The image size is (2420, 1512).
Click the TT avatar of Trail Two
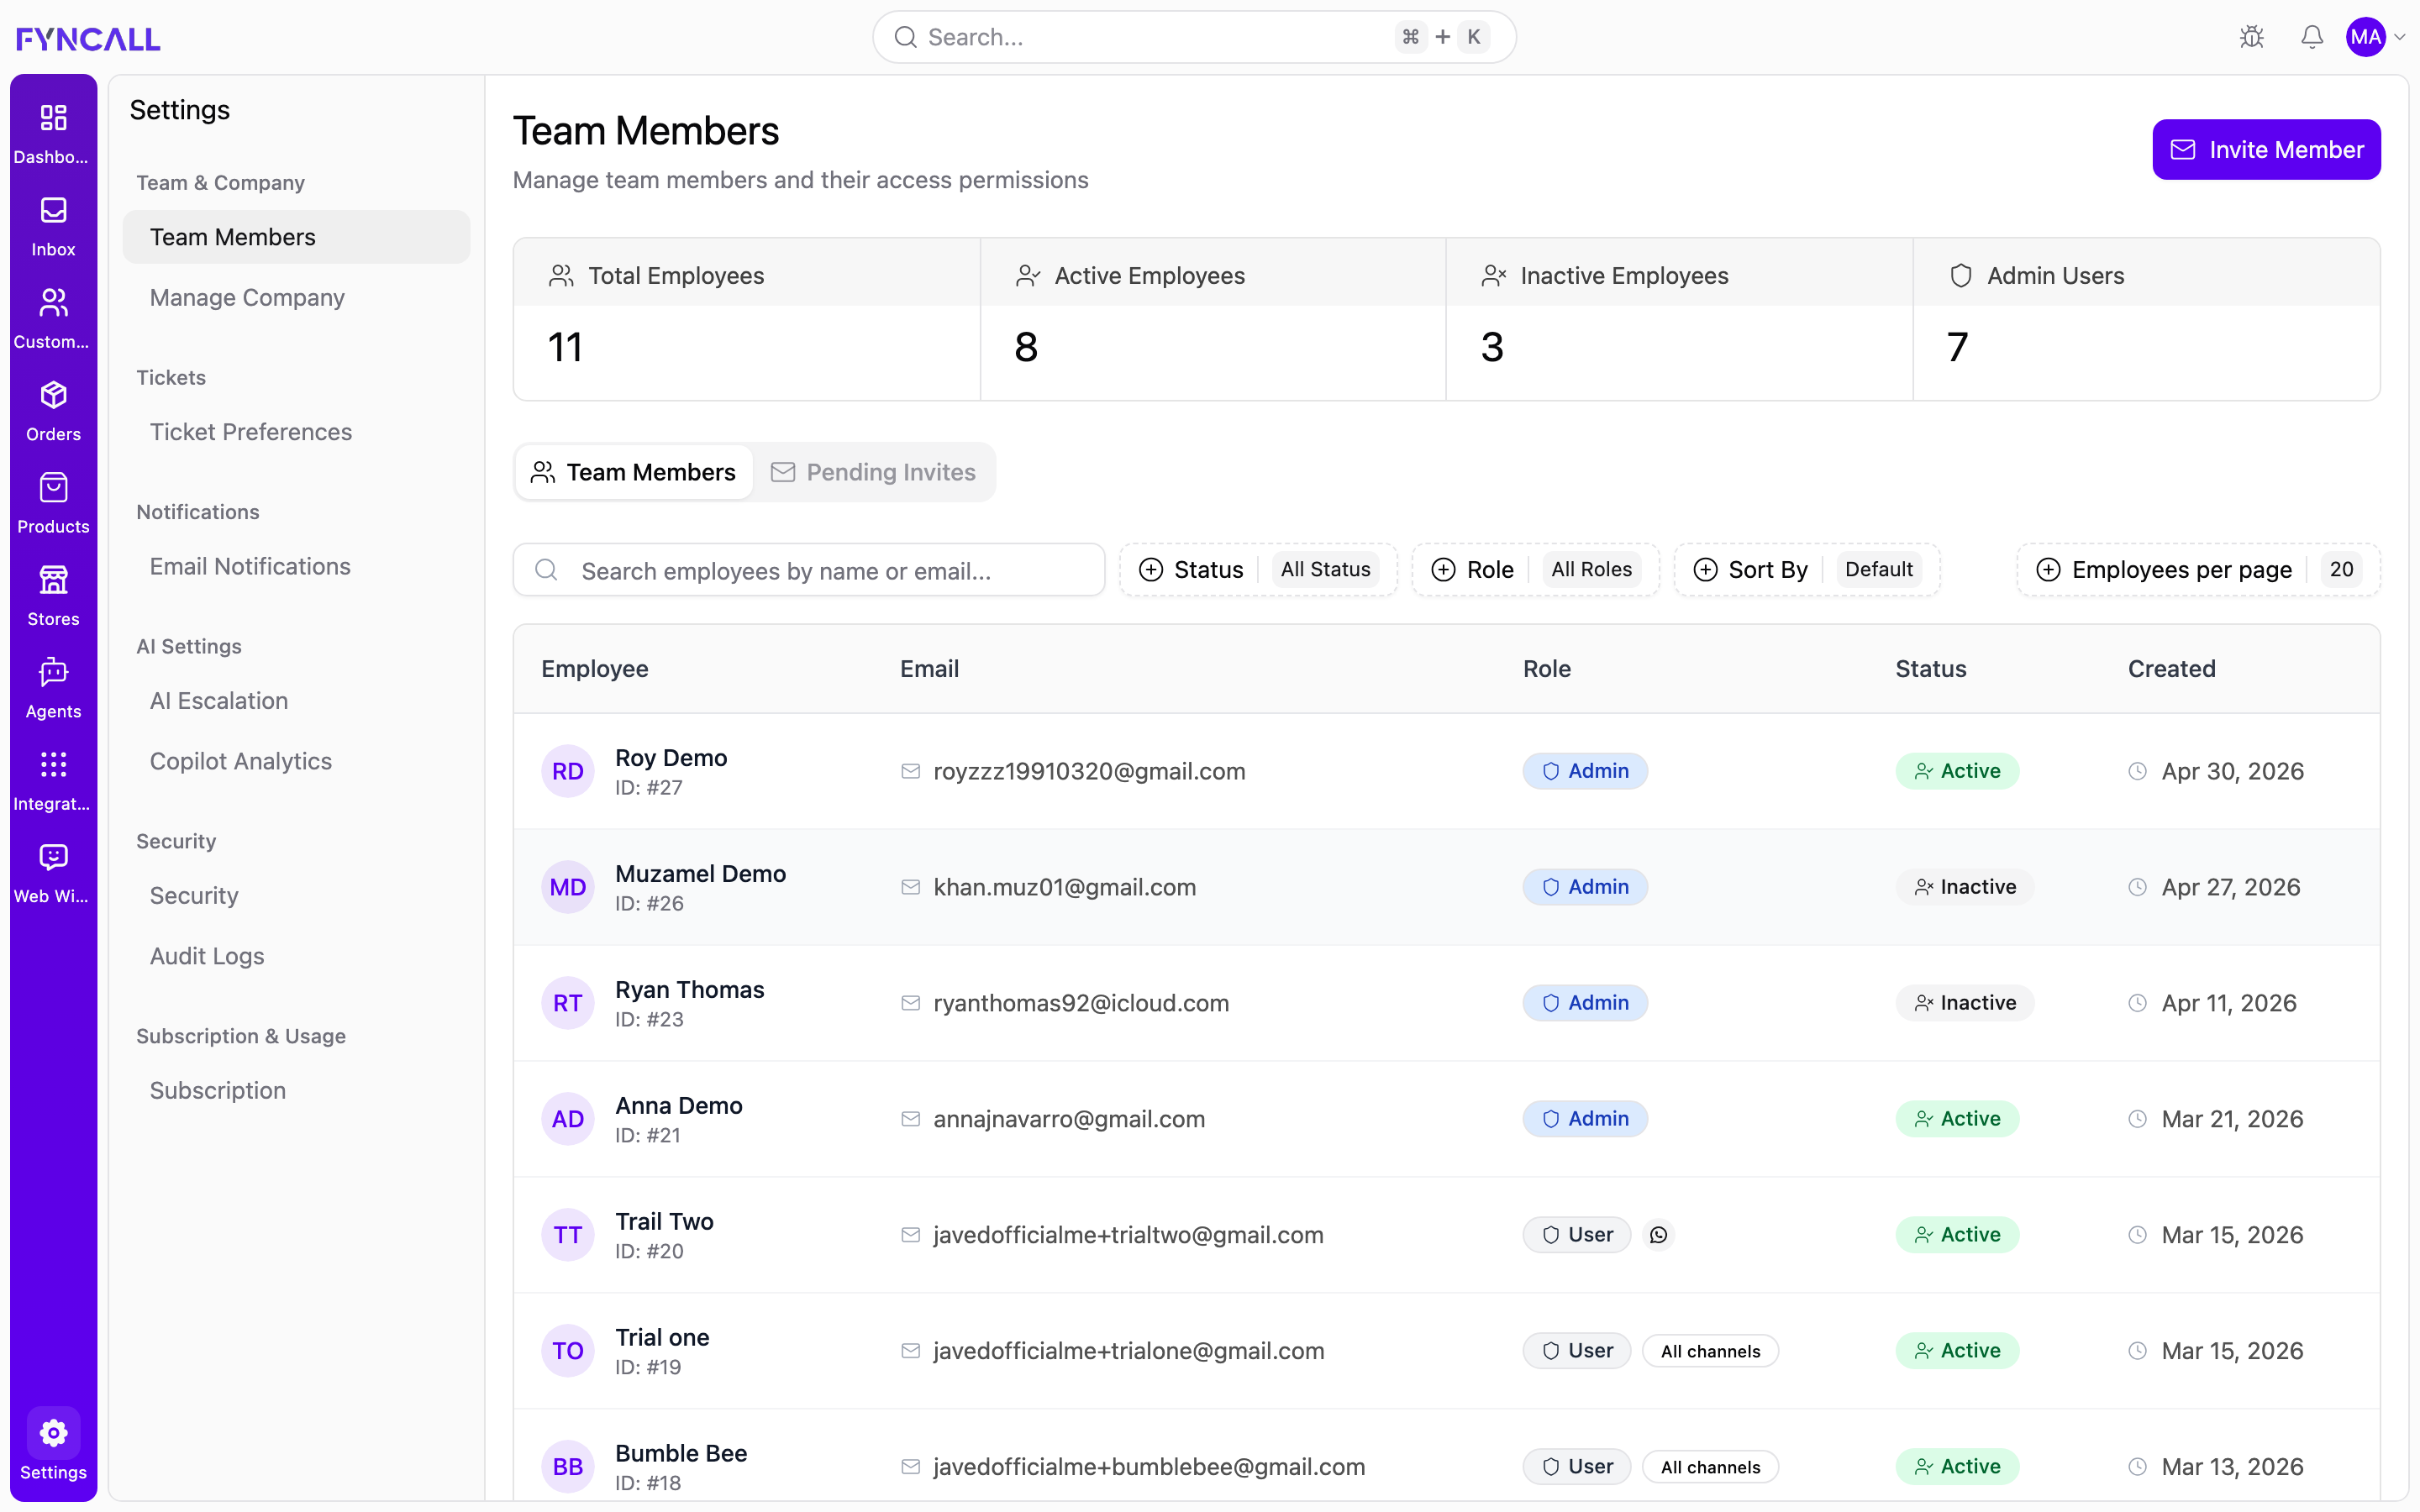point(568,1235)
